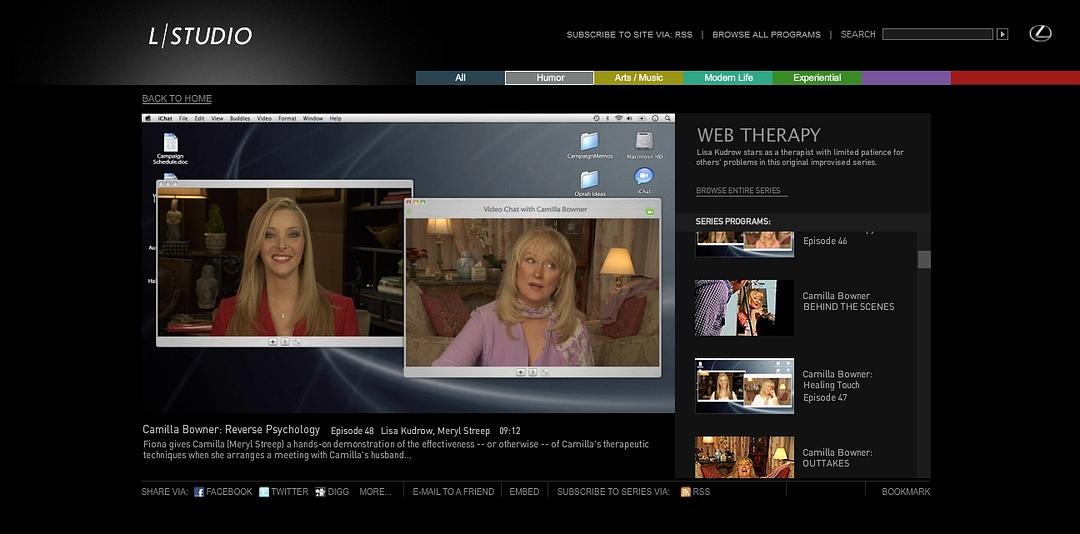Click the purple category swatch

click(906, 78)
